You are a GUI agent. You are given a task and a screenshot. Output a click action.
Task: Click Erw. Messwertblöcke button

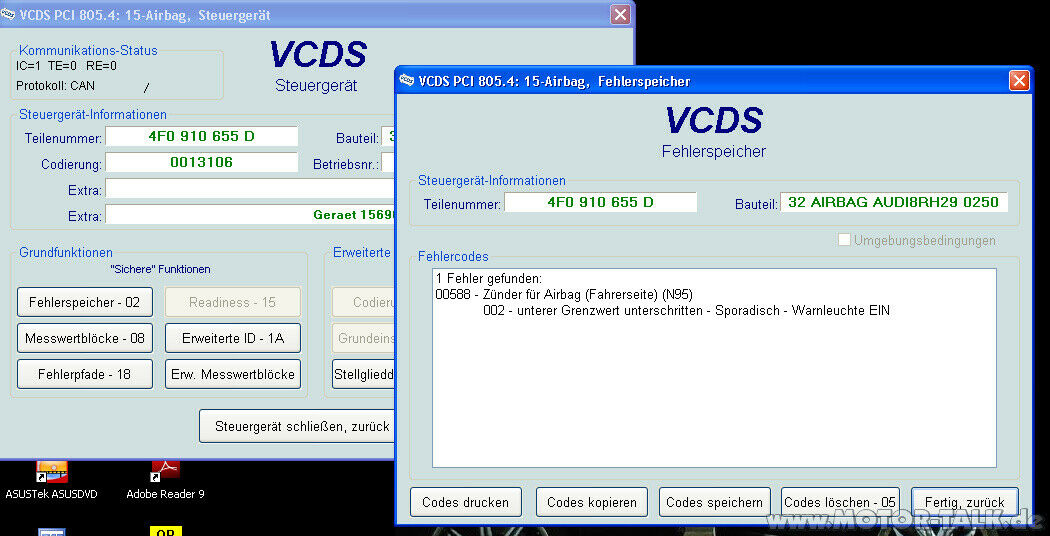(233, 374)
